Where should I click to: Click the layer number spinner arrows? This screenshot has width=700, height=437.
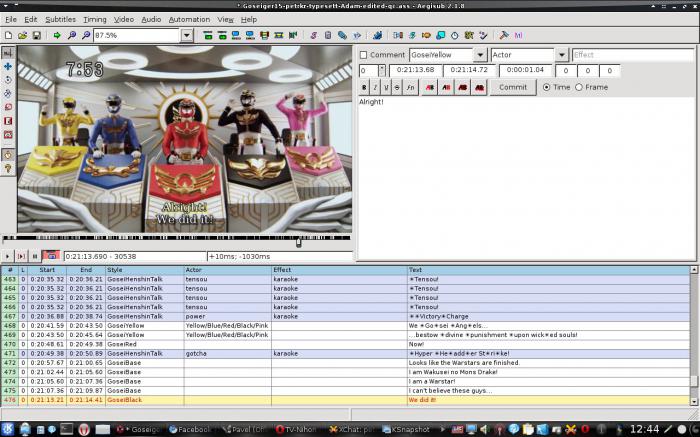[382, 71]
